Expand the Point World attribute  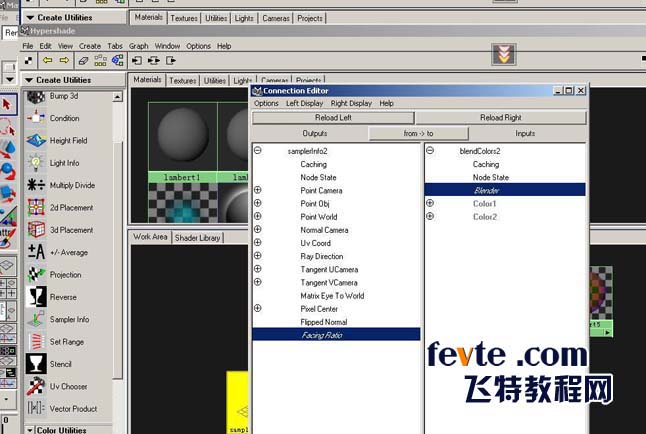coord(257,216)
